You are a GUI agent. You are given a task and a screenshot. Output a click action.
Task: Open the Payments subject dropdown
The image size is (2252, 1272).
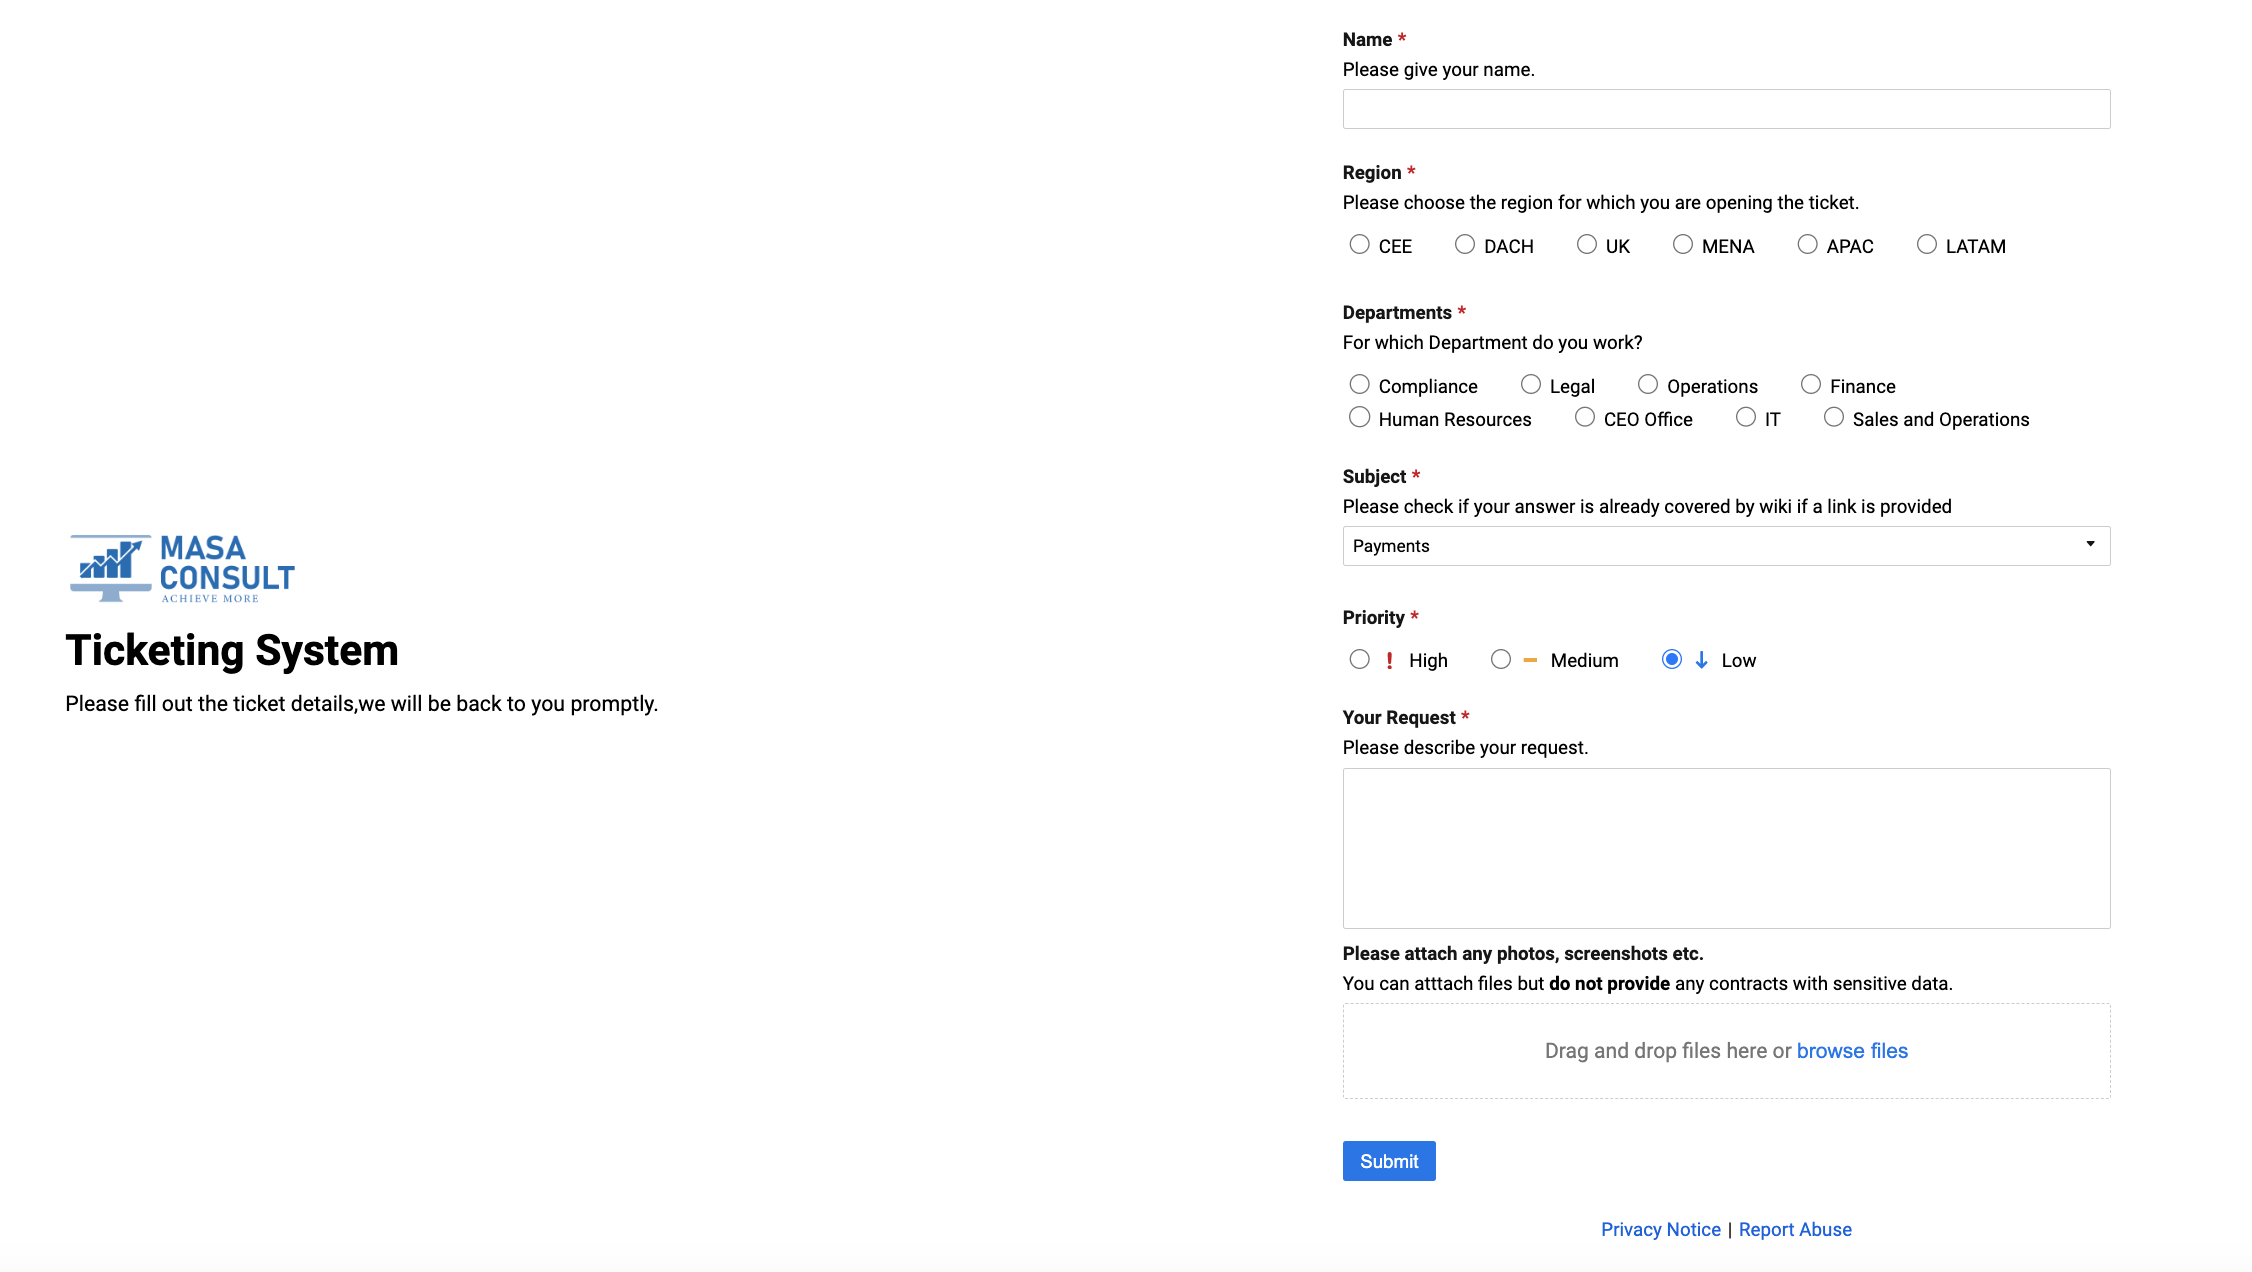(x=1726, y=545)
